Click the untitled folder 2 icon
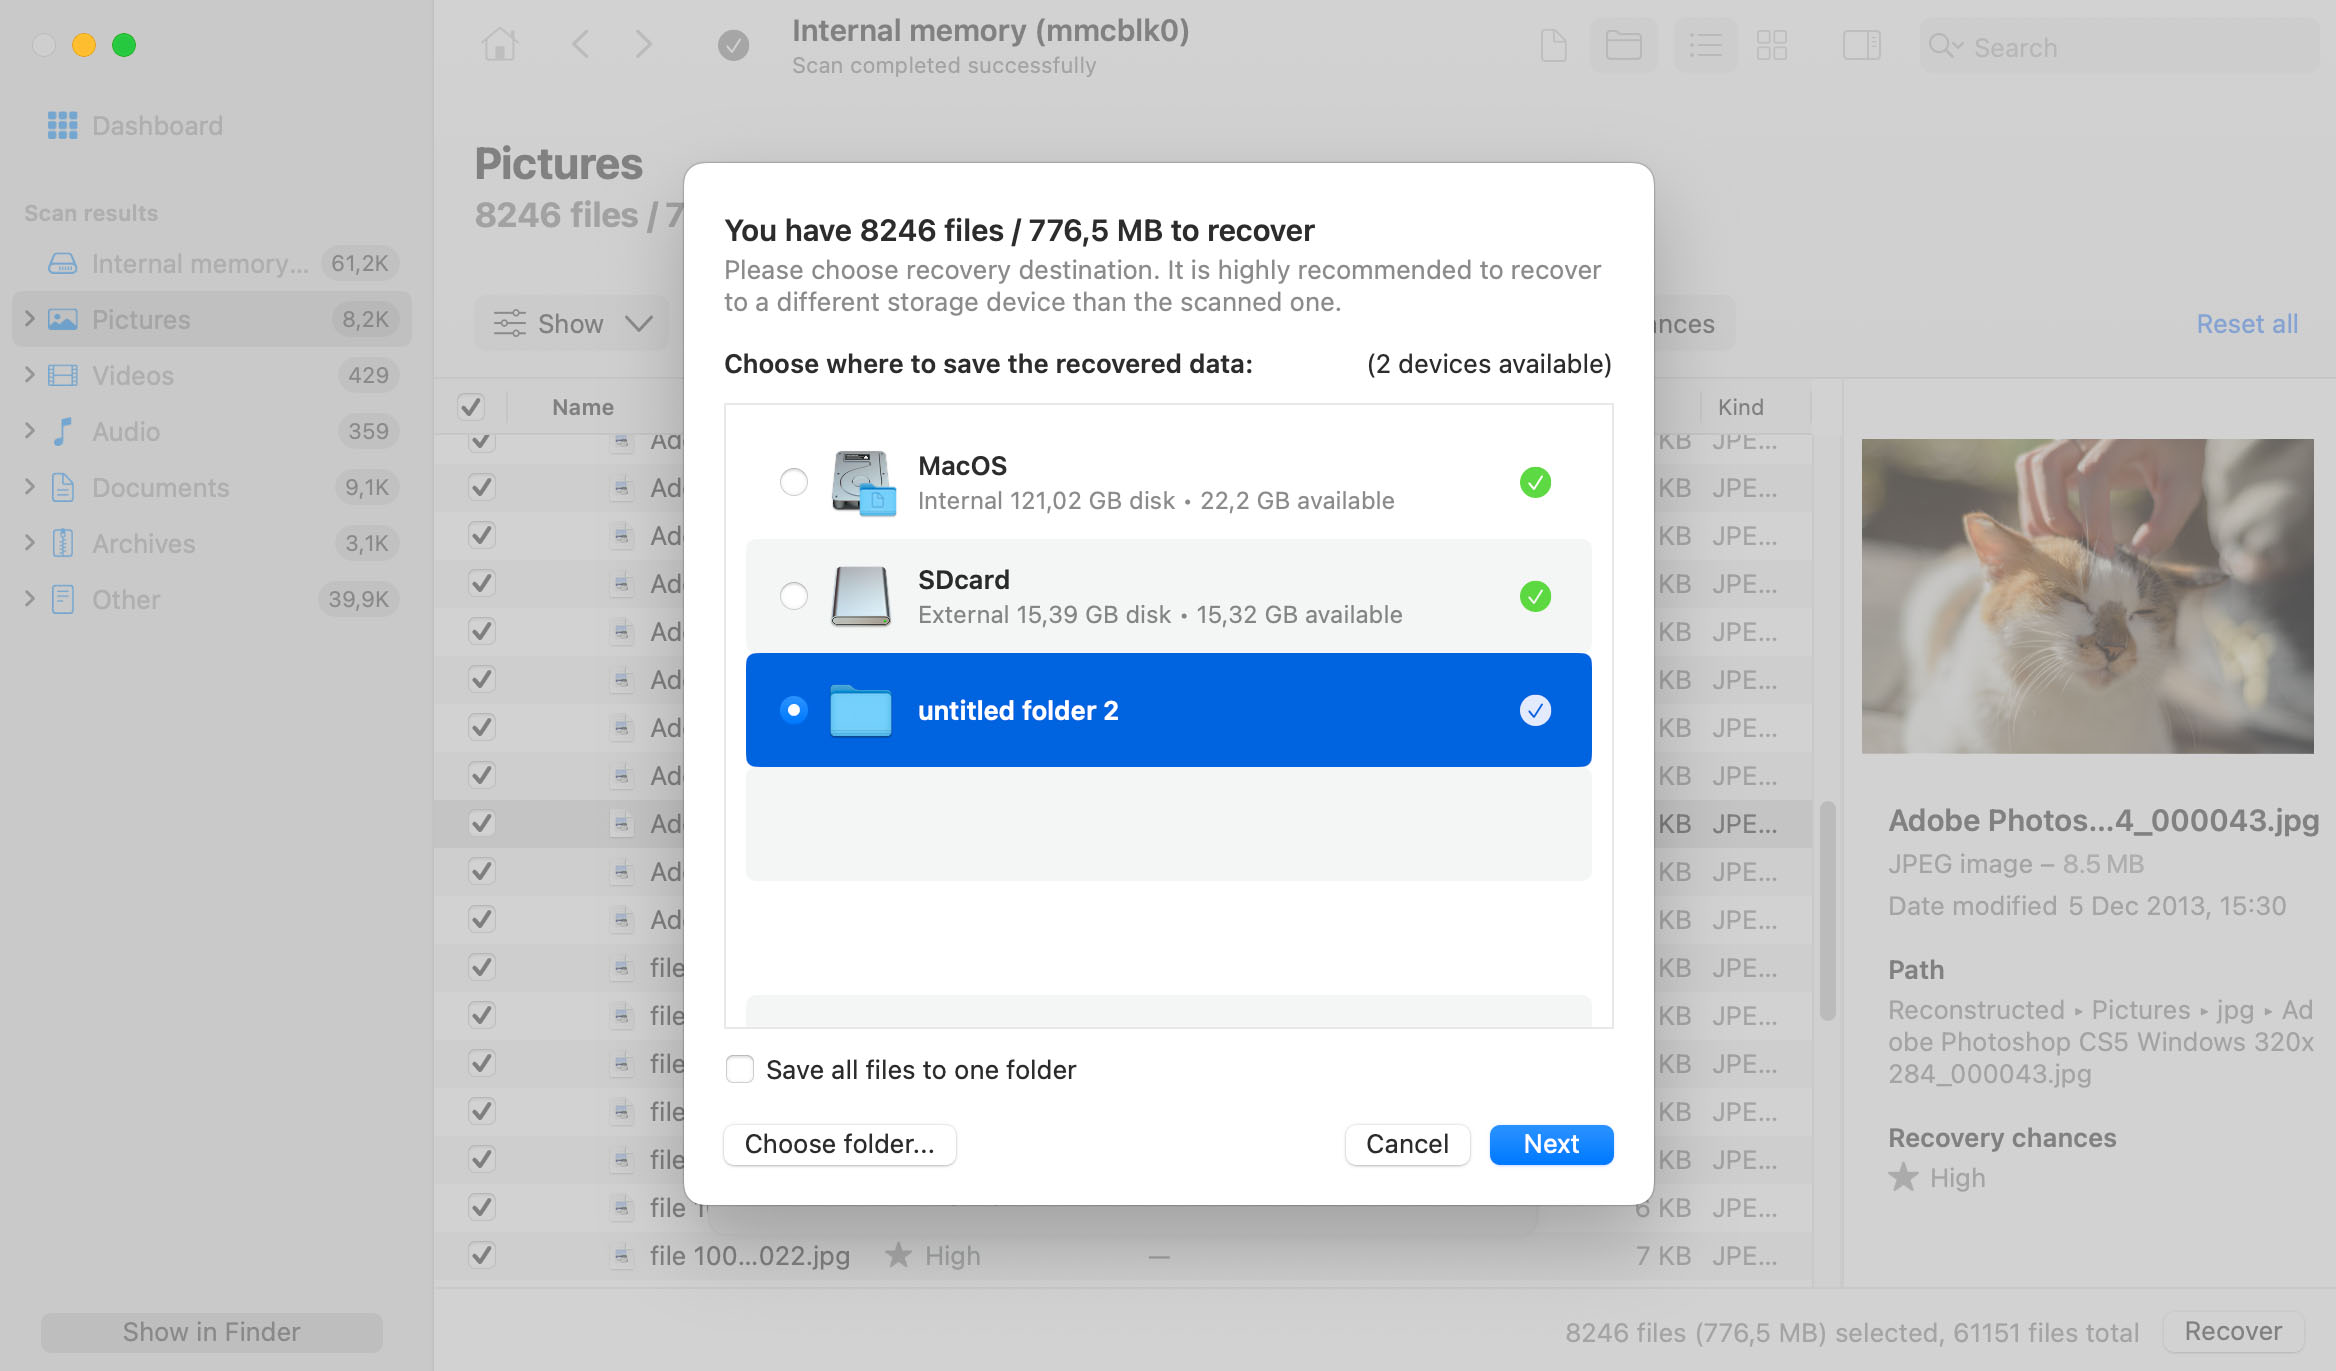The width and height of the screenshot is (2336, 1371). [x=860, y=708]
